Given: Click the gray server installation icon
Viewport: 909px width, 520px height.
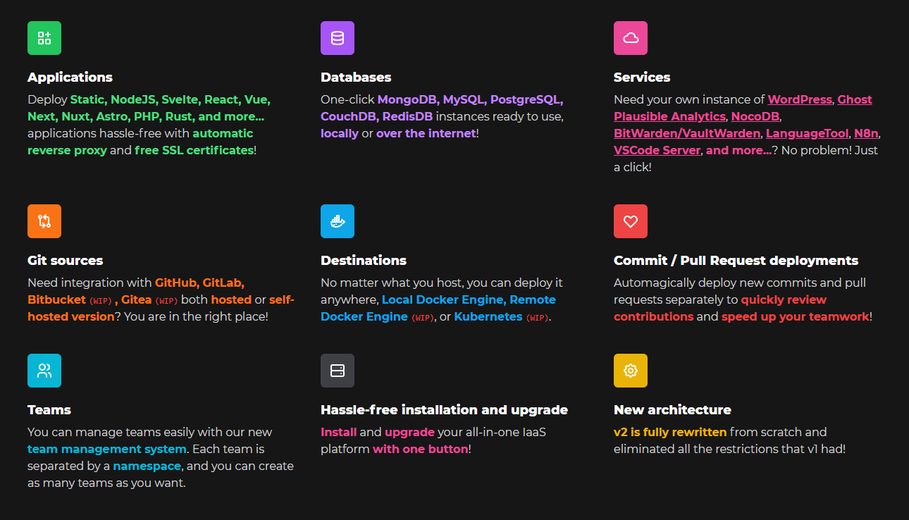Looking at the screenshot, I should 337,370.
